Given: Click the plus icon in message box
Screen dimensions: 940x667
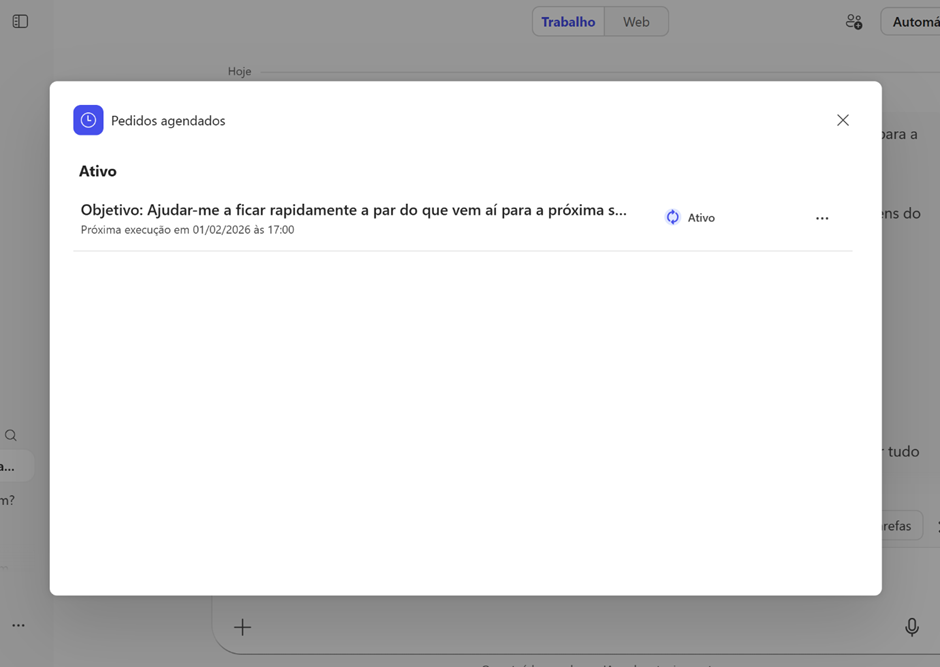Looking at the screenshot, I should point(242,627).
